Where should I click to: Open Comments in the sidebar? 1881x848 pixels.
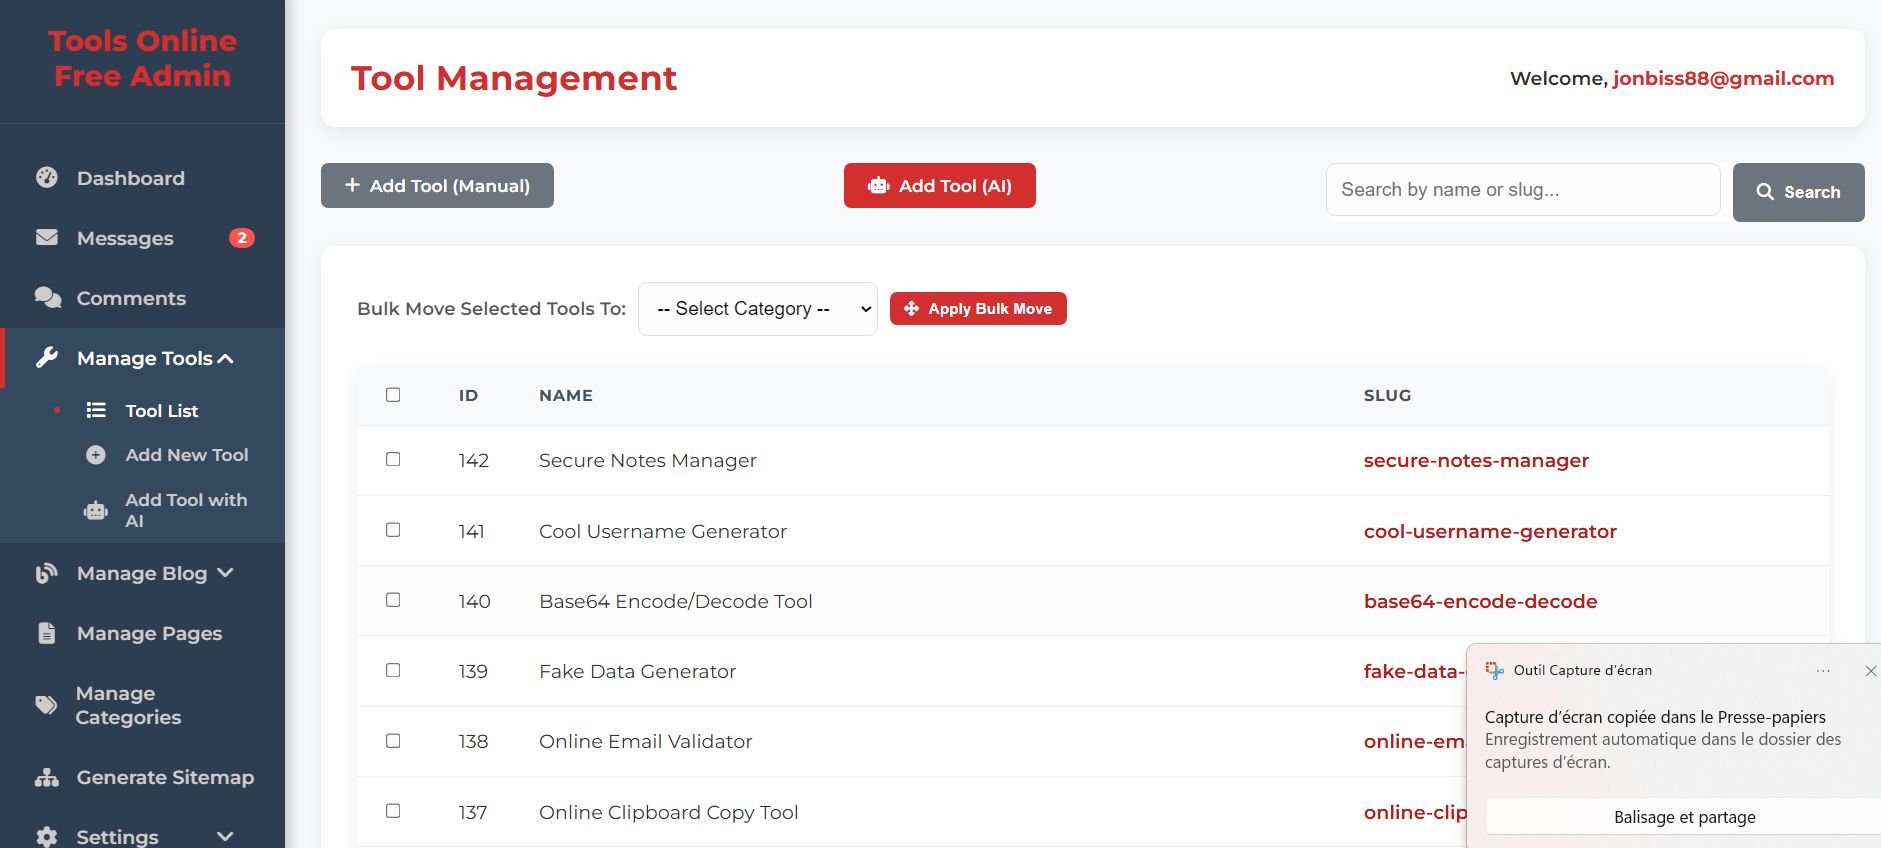pyautogui.click(x=142, y=298)
